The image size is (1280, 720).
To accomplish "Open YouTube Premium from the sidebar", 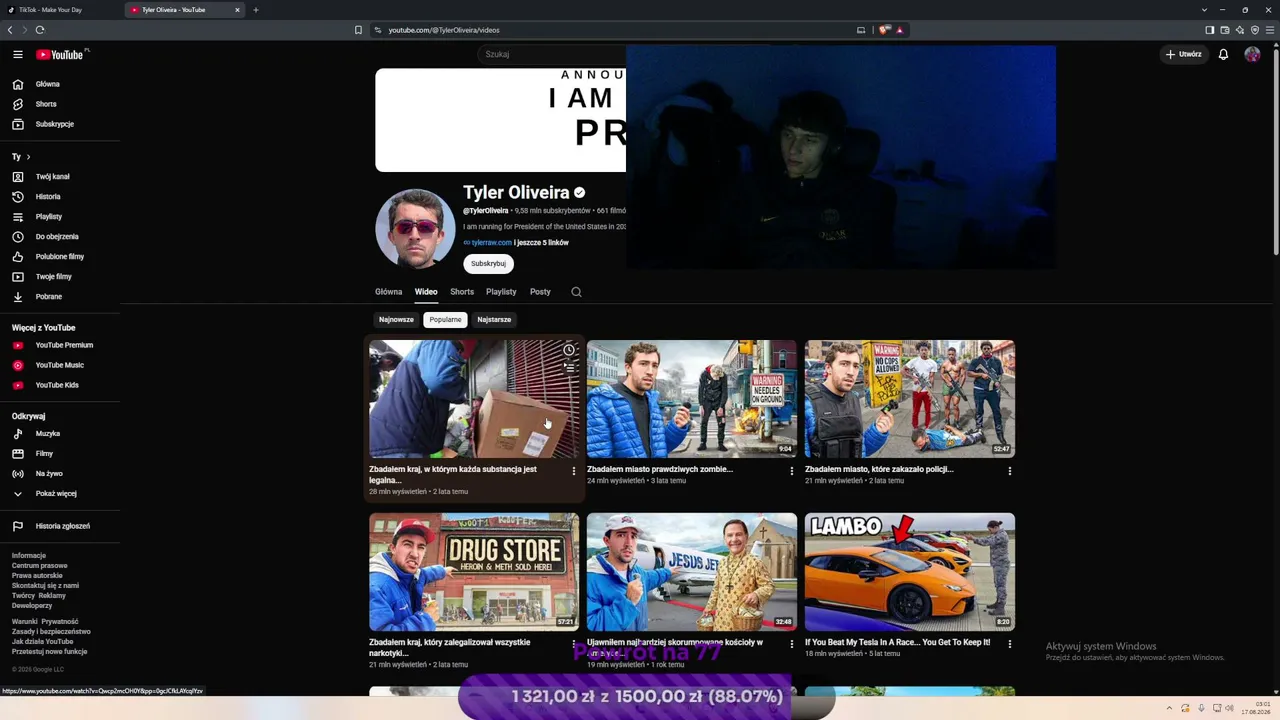I will point(64,345).
